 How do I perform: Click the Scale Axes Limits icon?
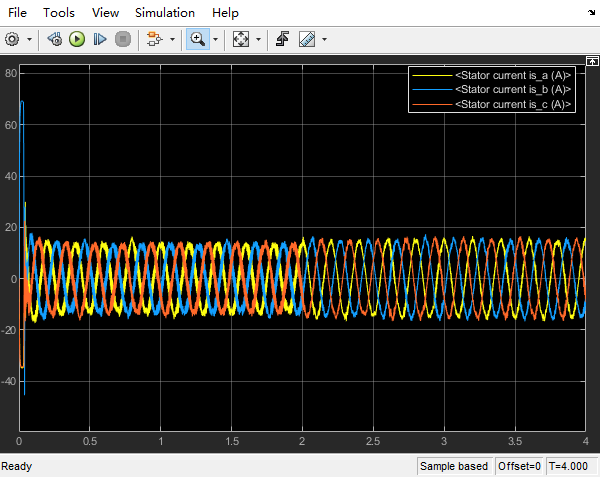pyautogui.click(x=240, y=39)
